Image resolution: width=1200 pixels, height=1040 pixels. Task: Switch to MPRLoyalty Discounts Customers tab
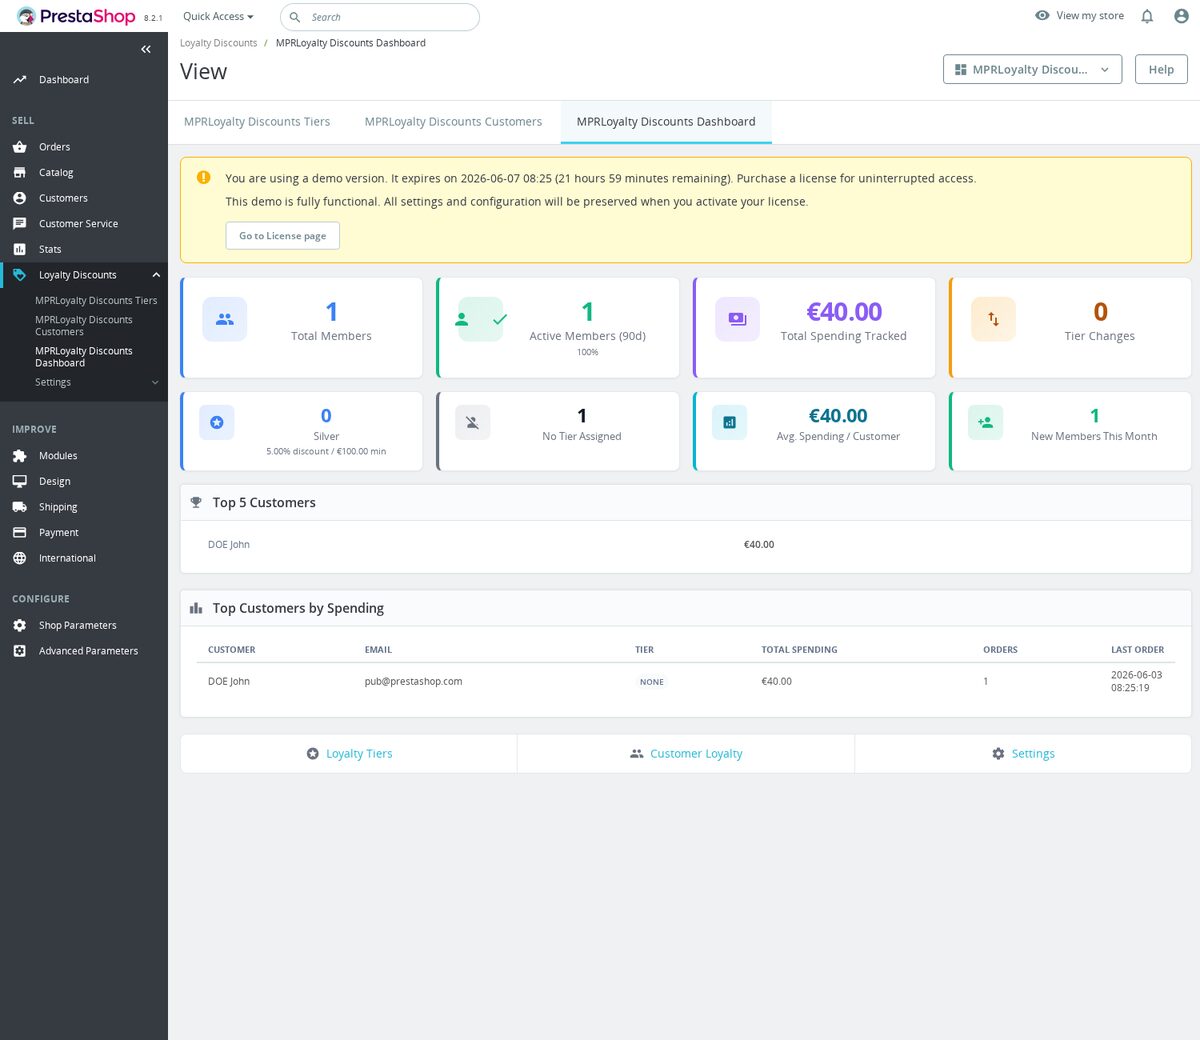(x=453, y=122)
